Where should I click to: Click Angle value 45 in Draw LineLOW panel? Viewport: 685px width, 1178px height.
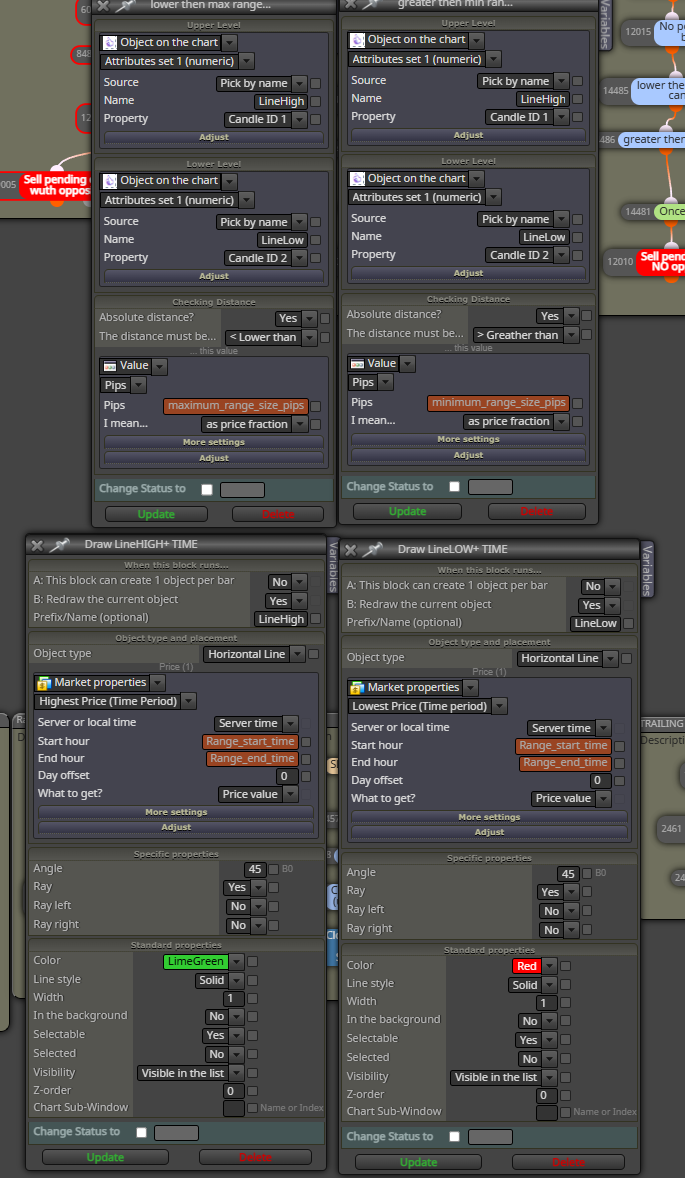point(568,874)
